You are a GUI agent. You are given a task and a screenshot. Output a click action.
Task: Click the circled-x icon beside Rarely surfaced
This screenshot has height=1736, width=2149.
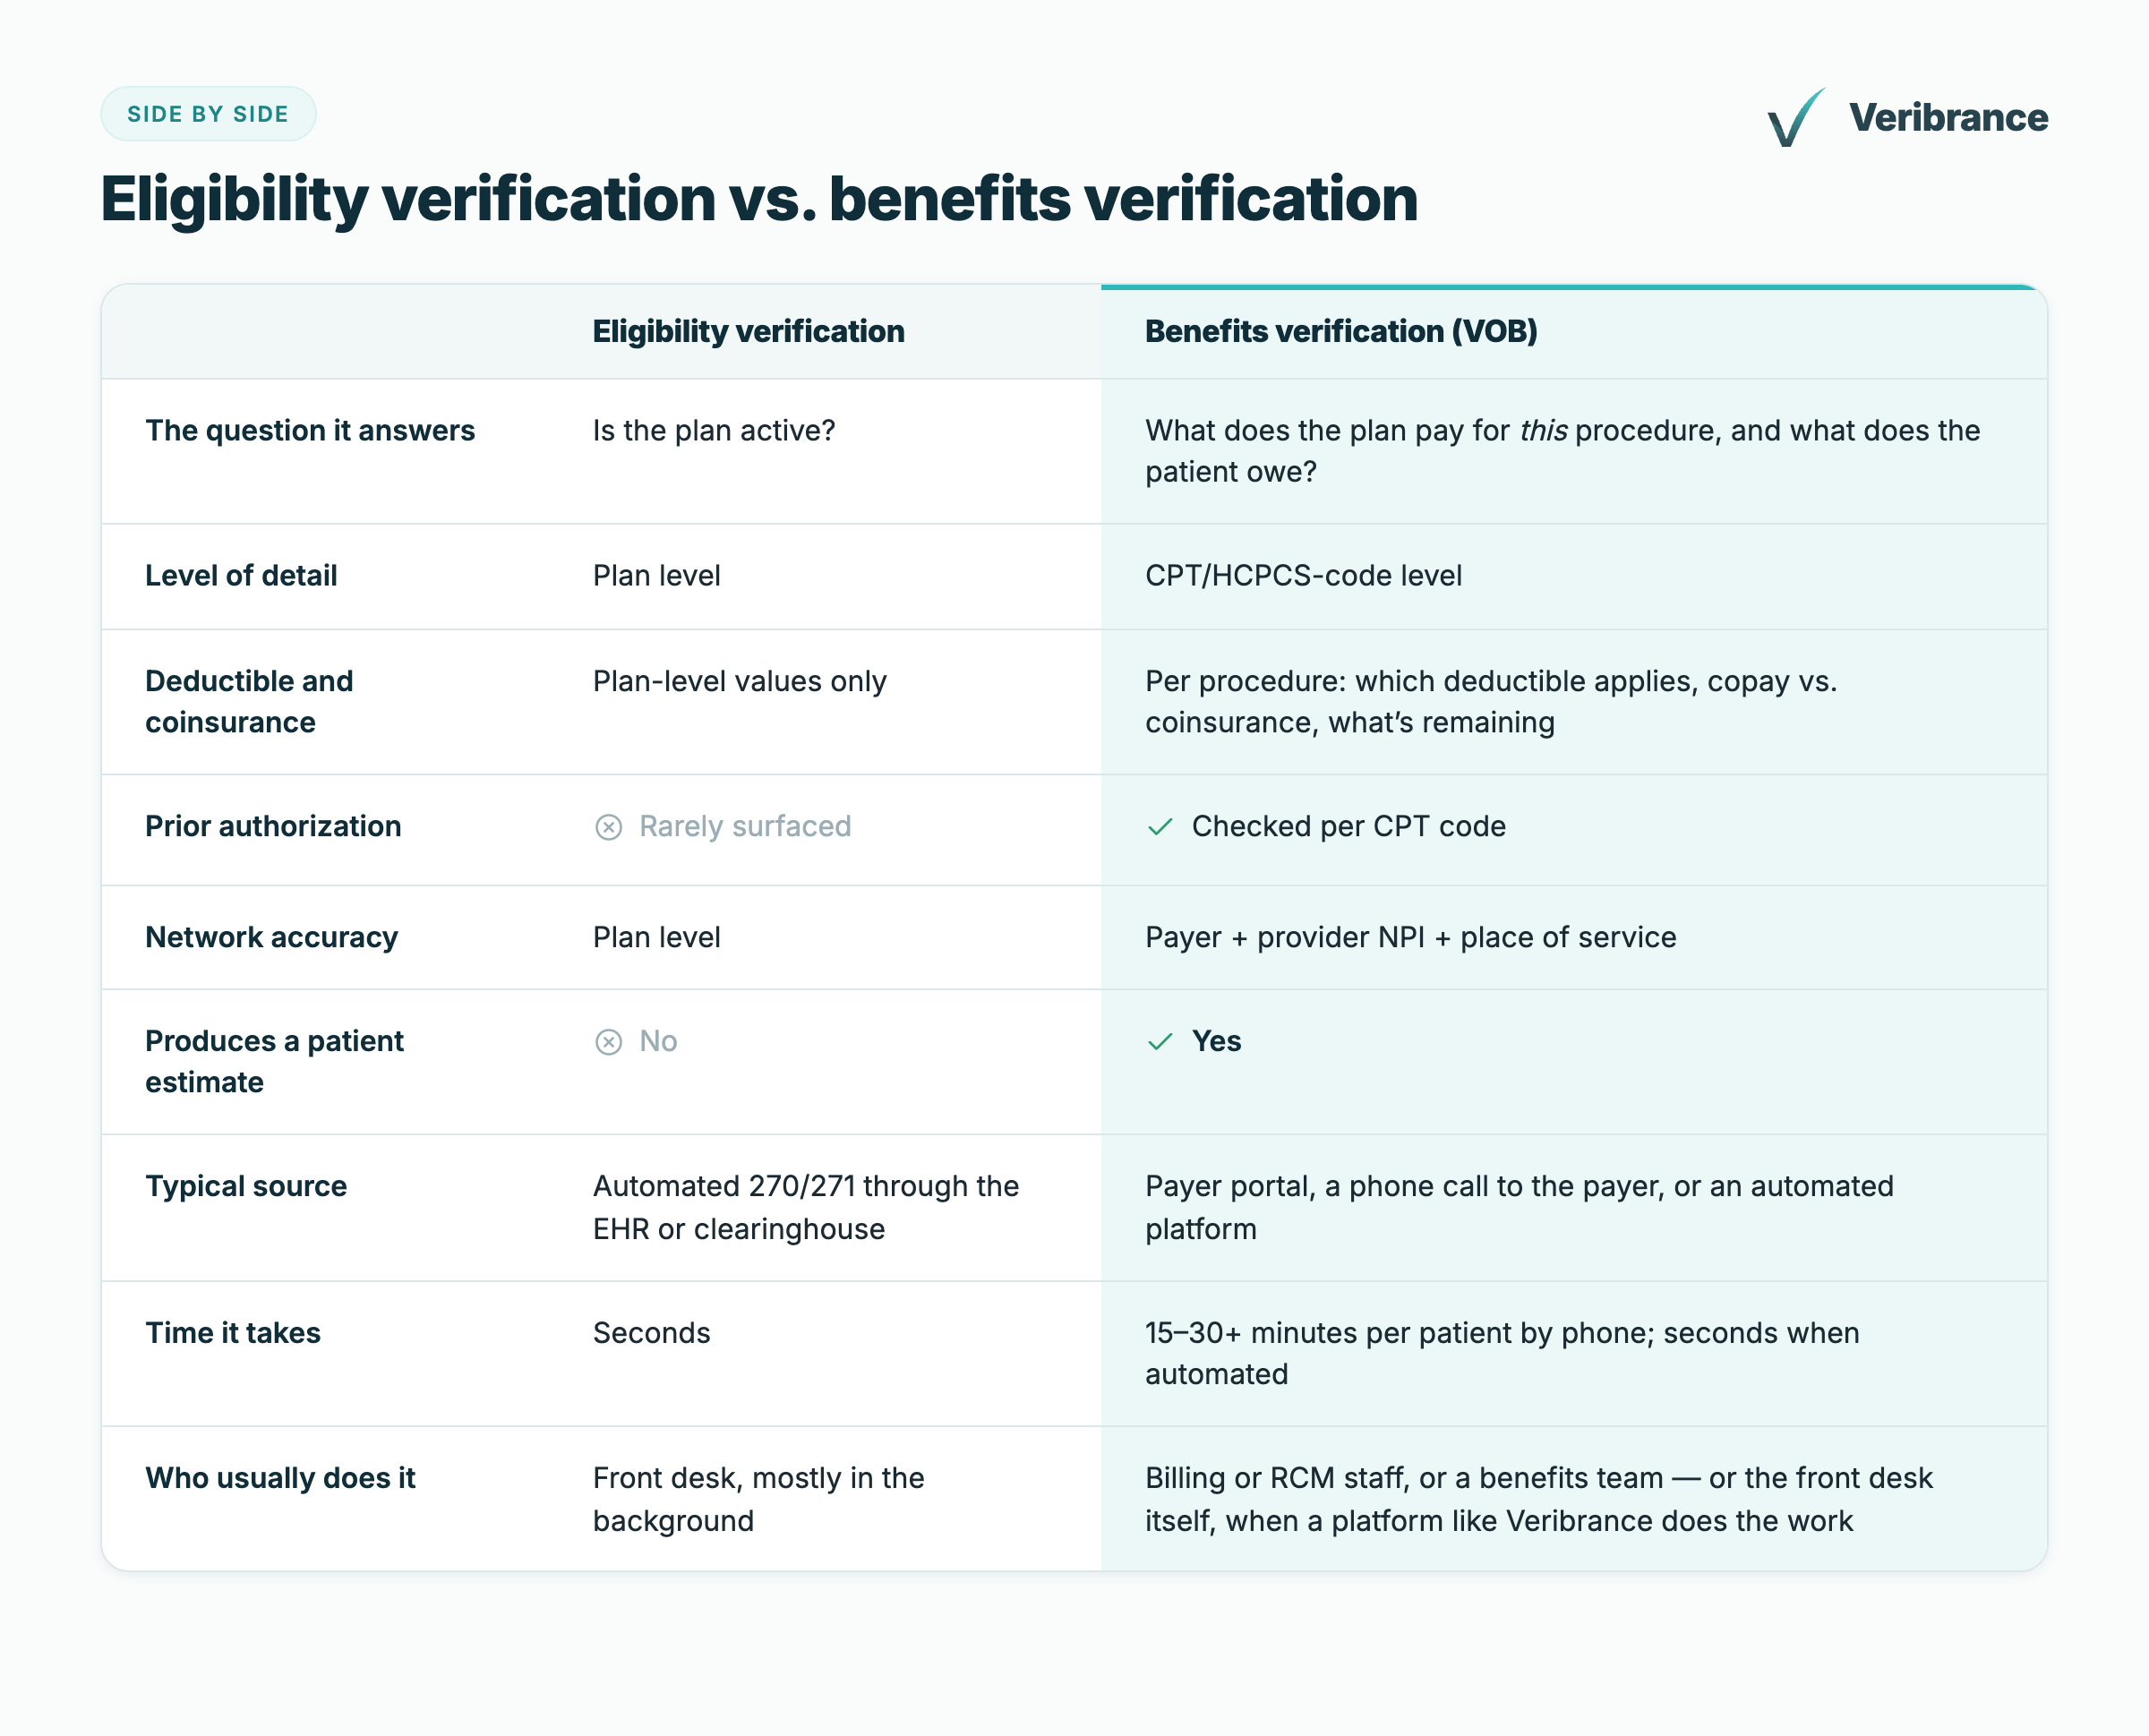[608, 827]
